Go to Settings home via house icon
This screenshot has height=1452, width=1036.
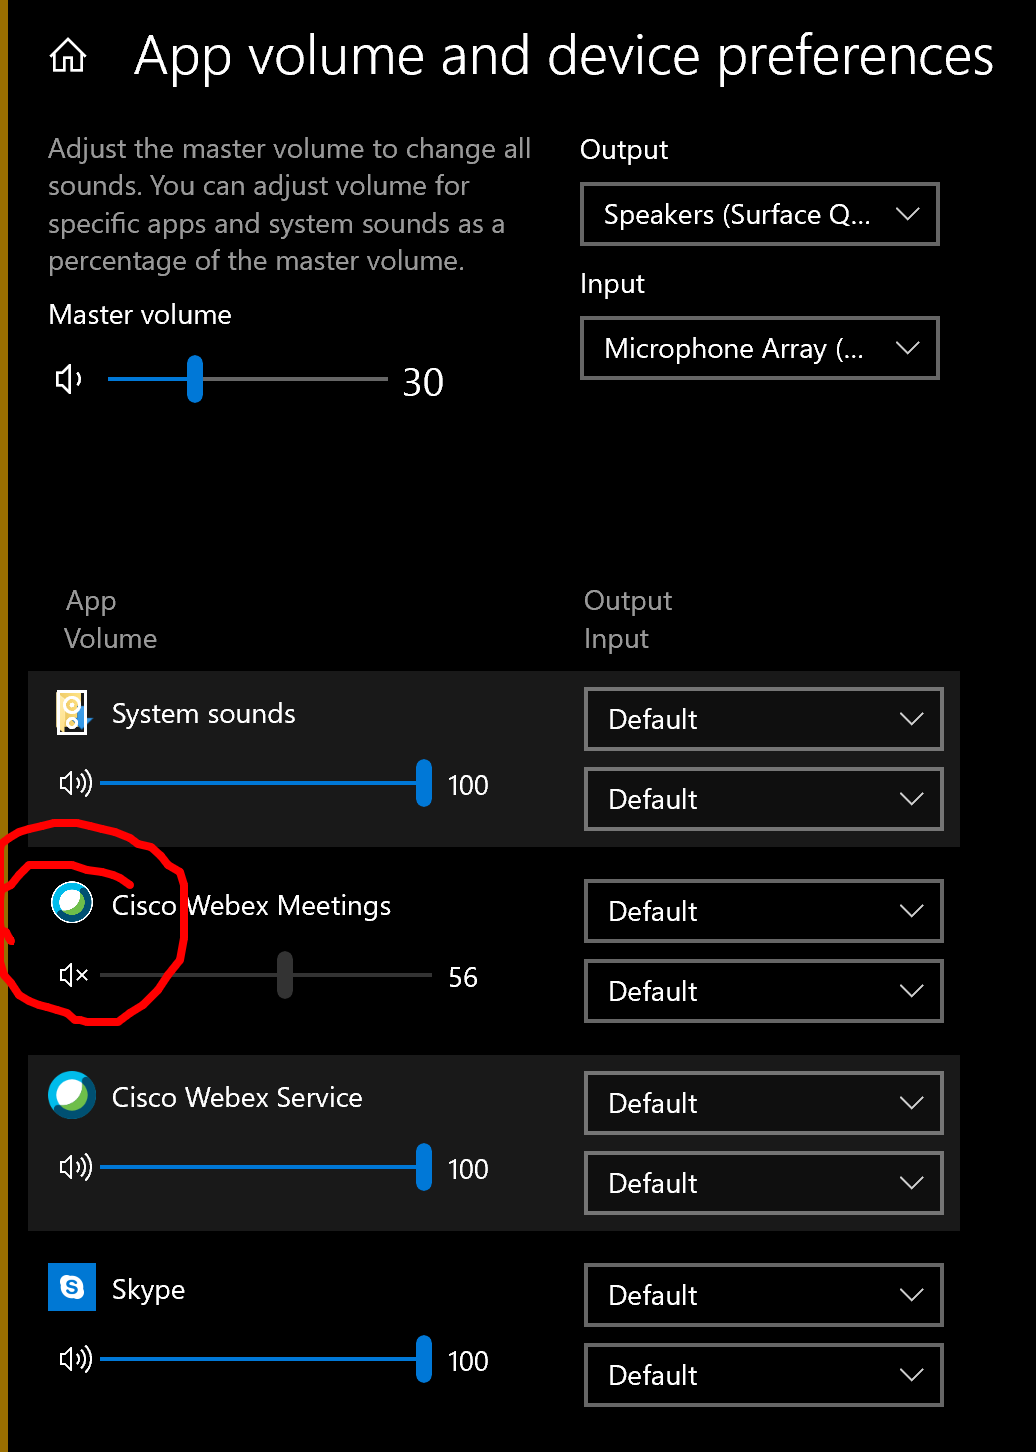pos(68,56)
